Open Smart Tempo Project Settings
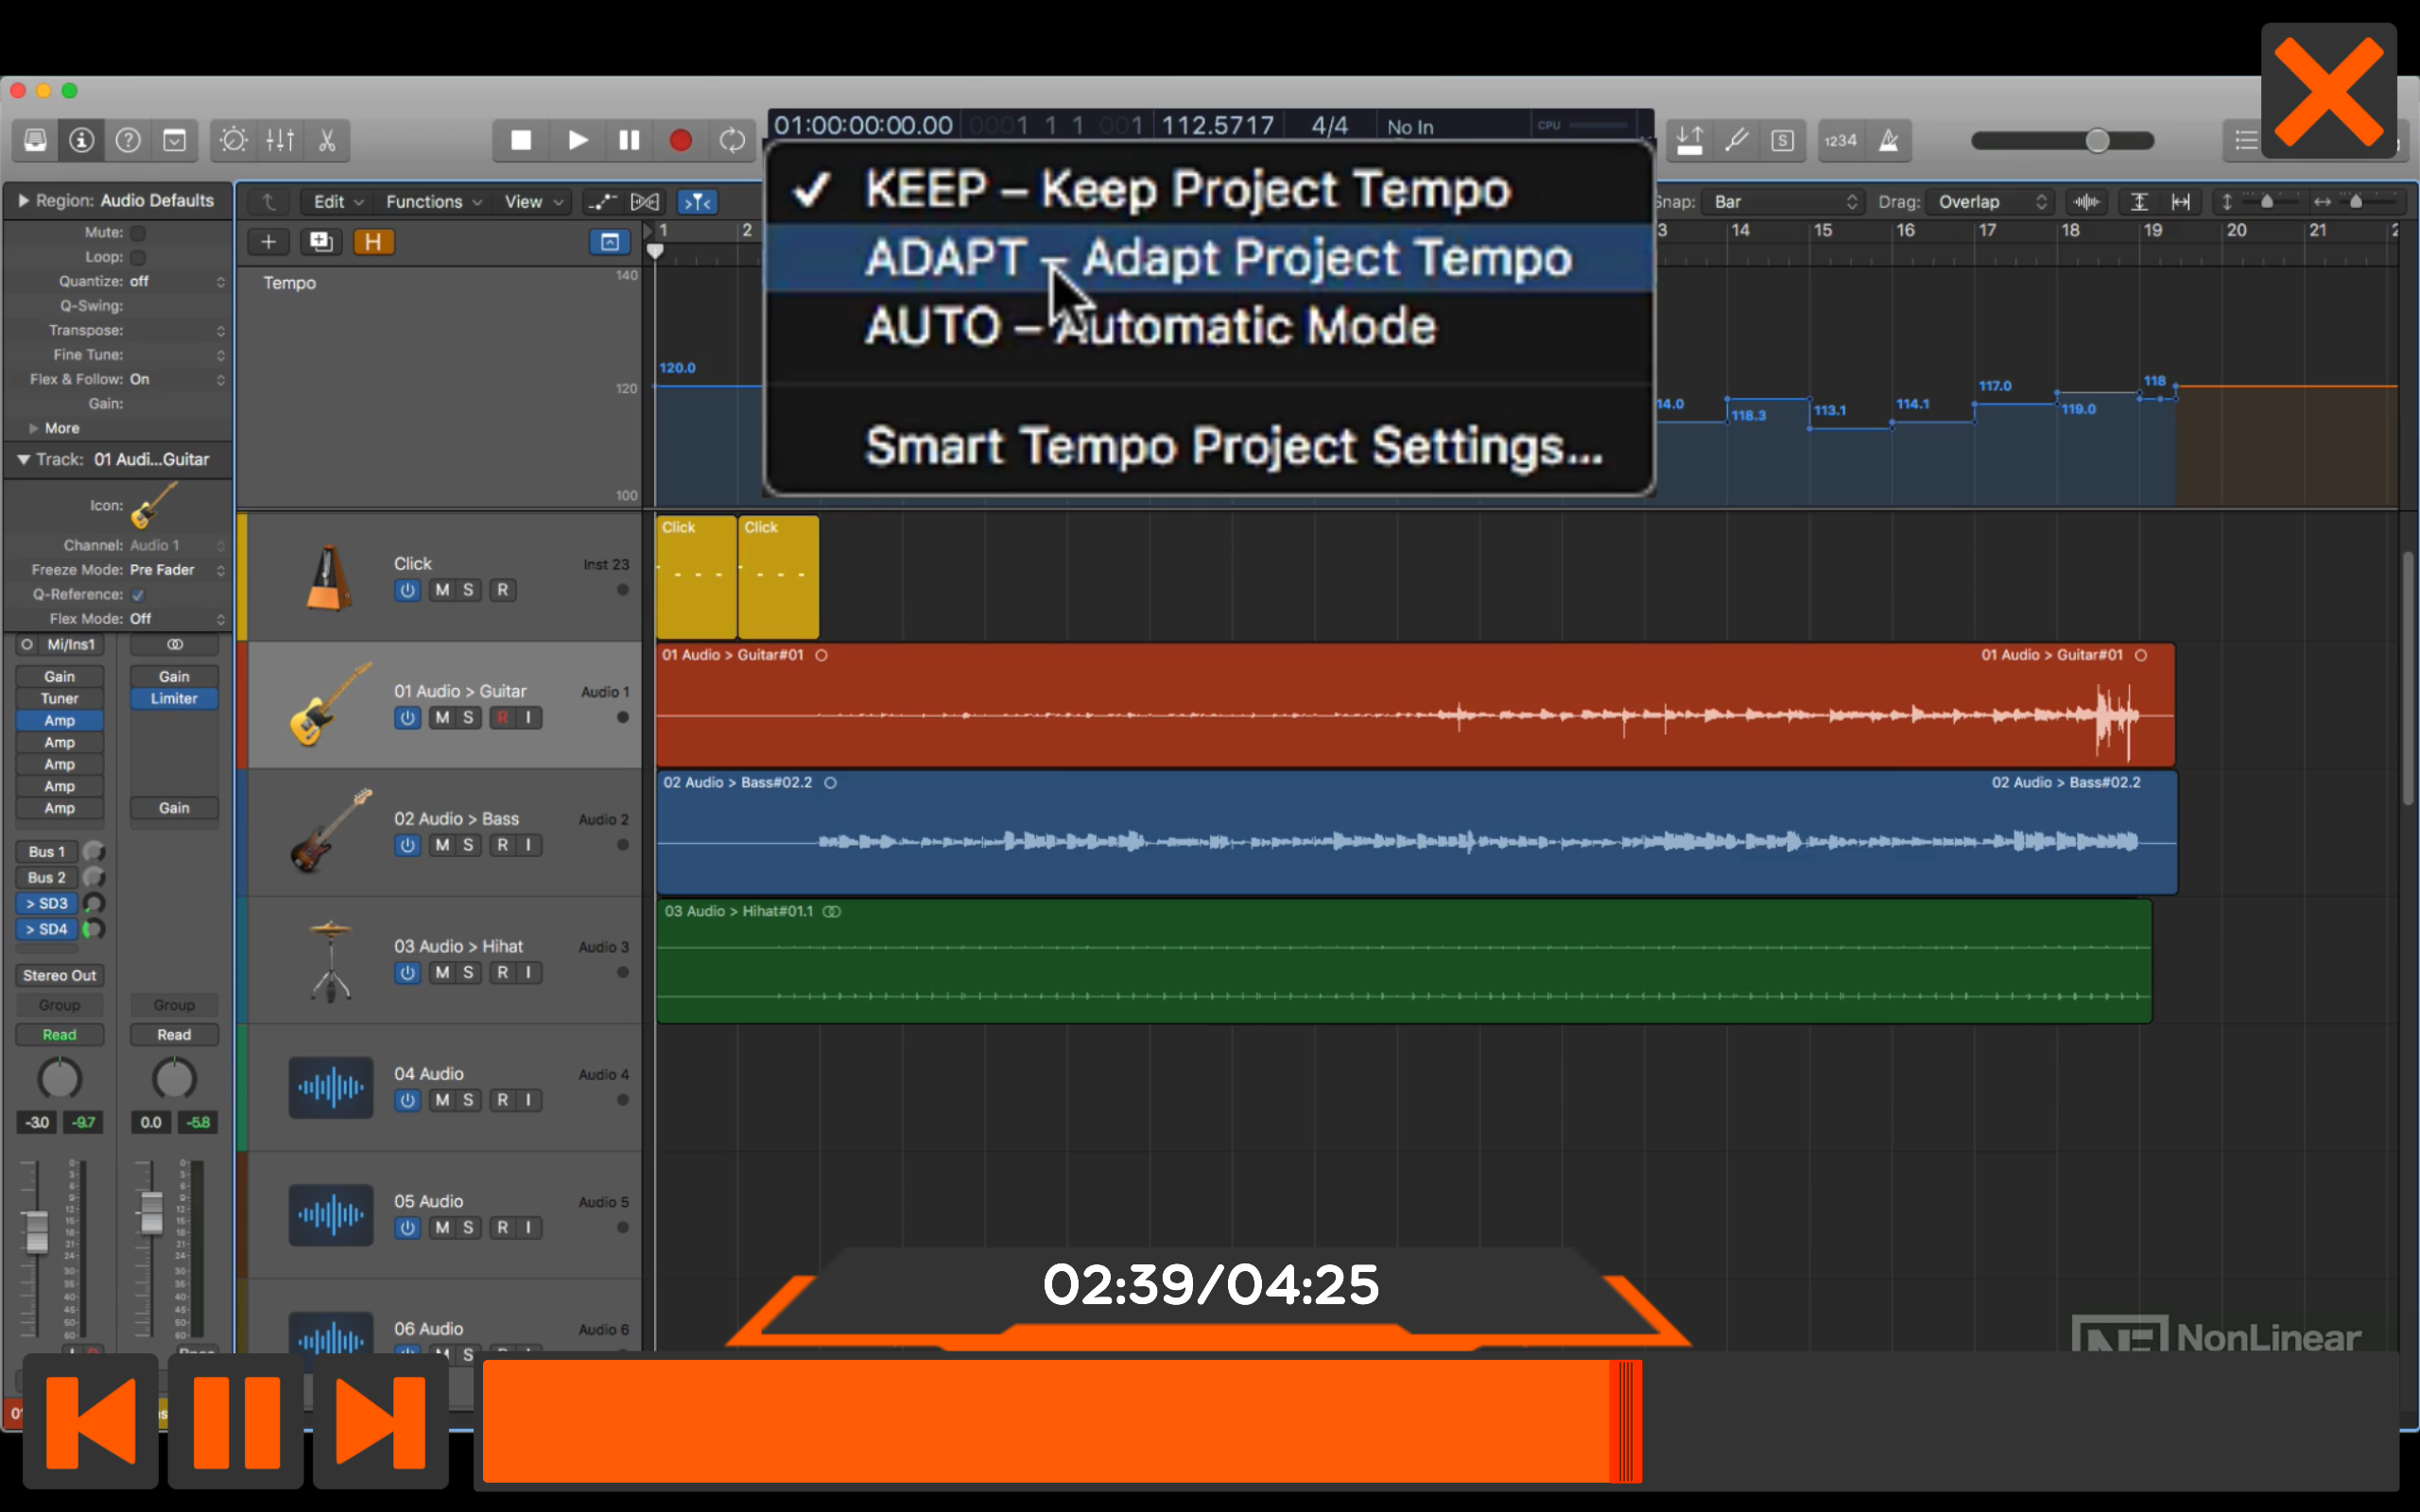This screenshot has width=2420, height=1512. point(1232,447)
